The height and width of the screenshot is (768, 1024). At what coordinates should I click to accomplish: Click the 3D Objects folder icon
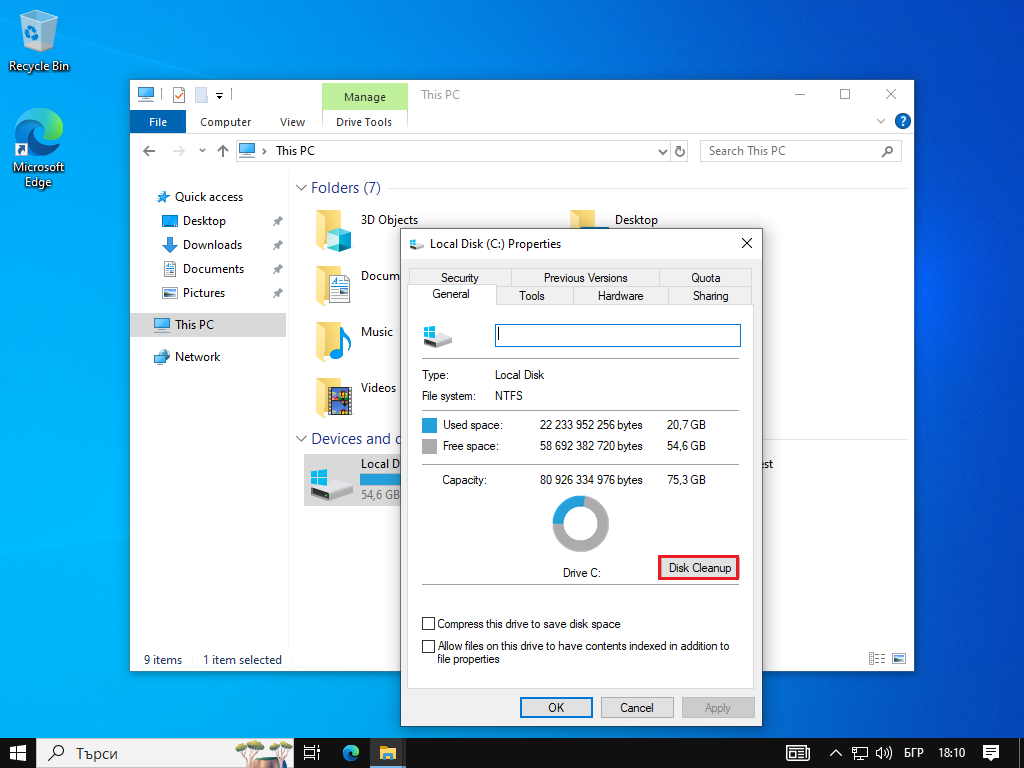pos(334,230)
